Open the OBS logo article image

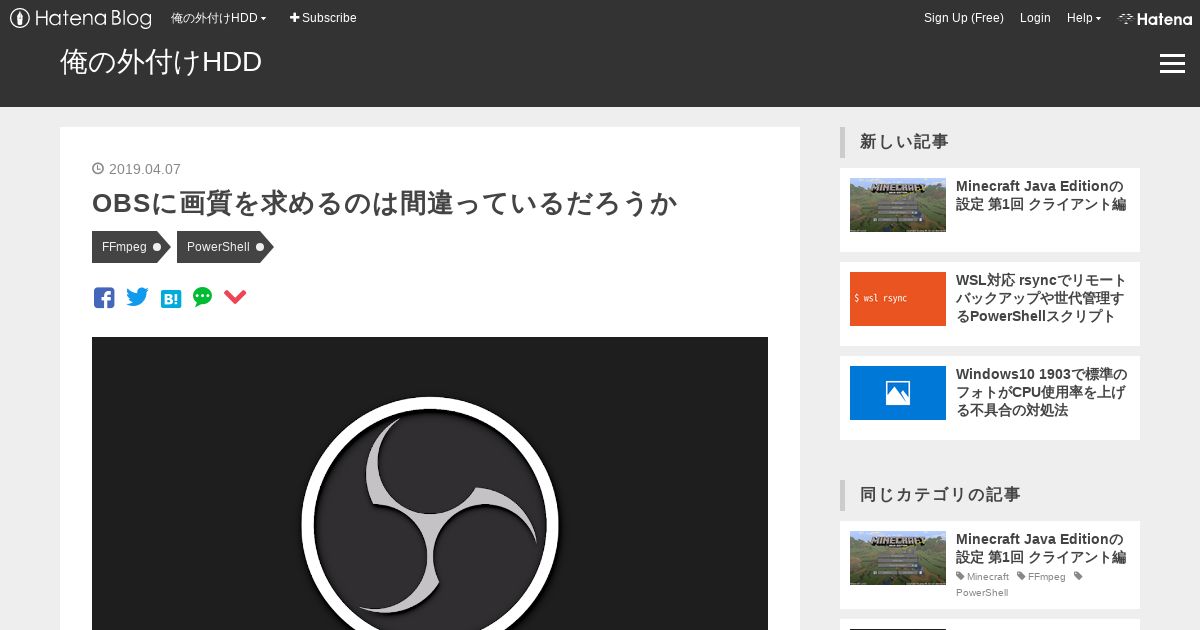[x=430, y=484]
